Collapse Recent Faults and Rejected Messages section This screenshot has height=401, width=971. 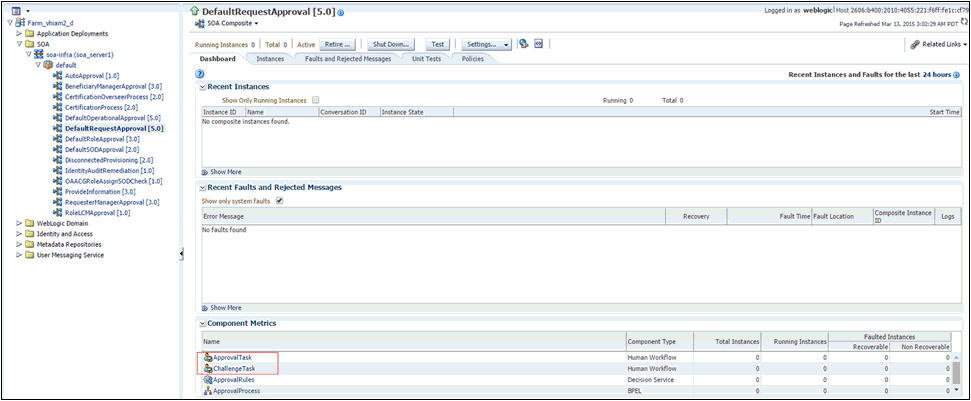202,188
